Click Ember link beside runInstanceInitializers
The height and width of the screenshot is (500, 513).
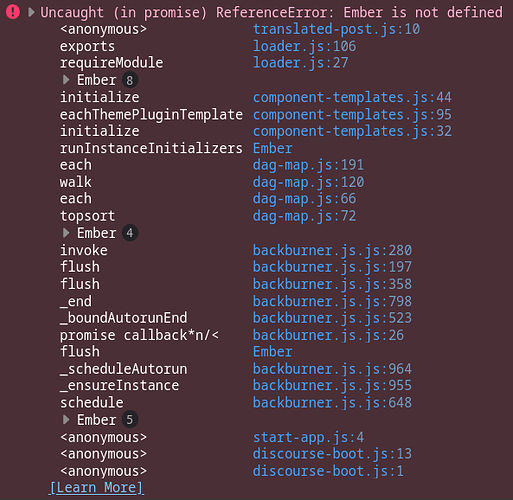click(x=273, y=148)
